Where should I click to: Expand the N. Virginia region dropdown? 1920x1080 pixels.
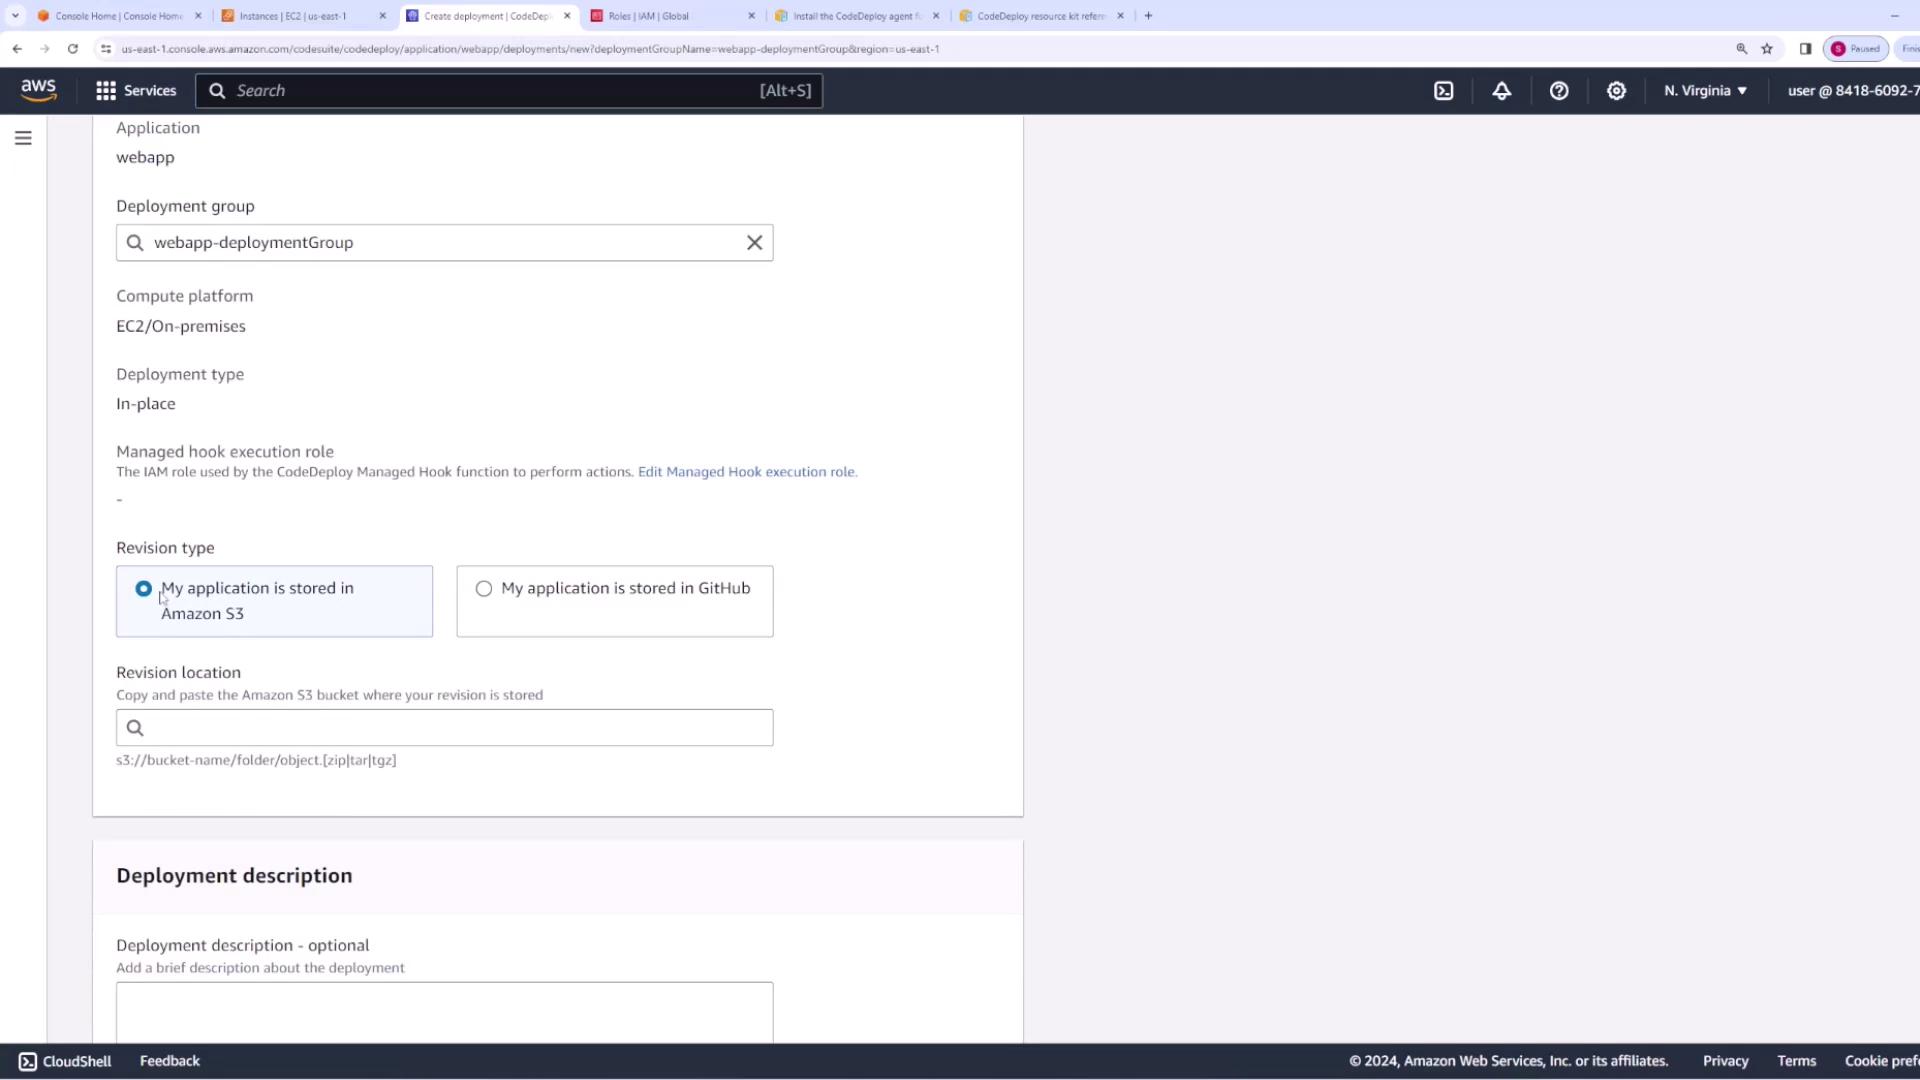point(1705,91)
